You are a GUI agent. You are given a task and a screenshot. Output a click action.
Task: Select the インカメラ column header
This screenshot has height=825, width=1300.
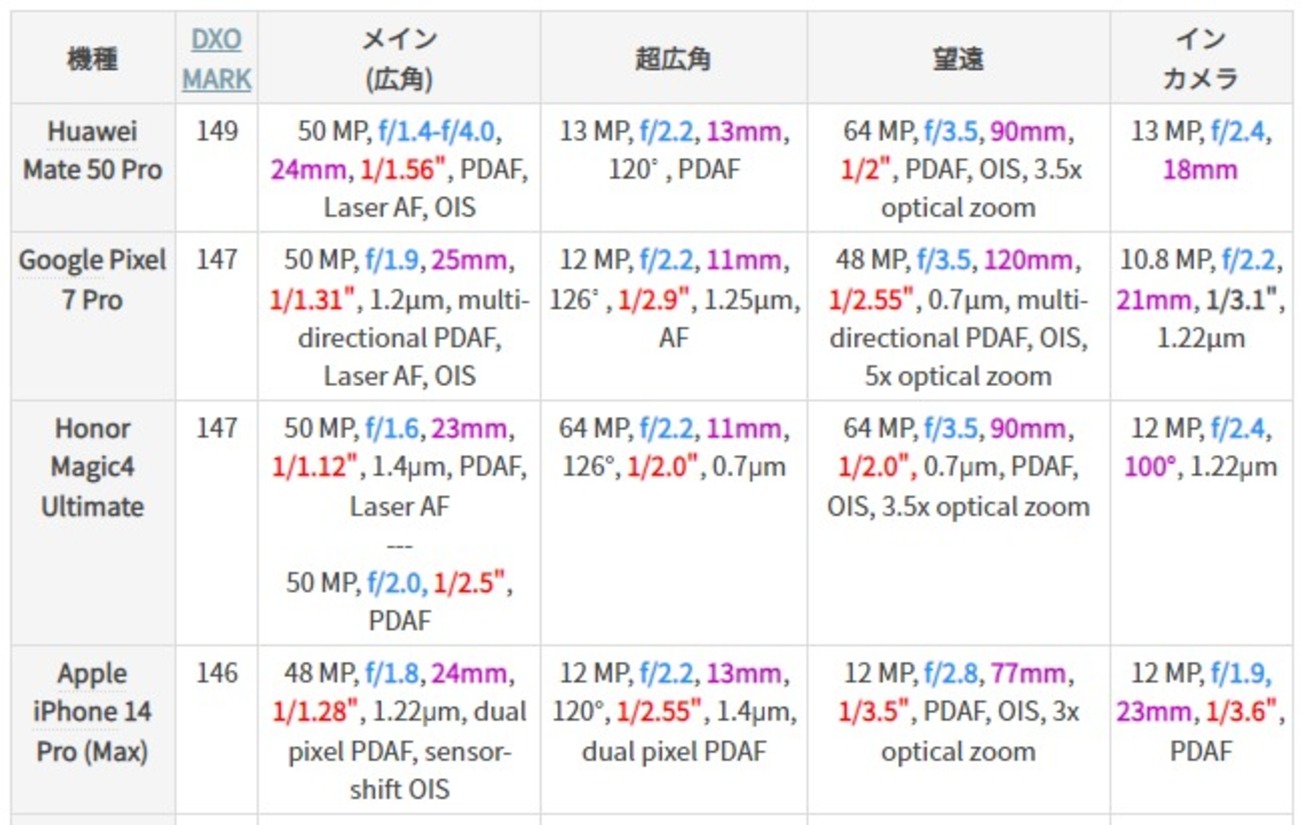1200,59
